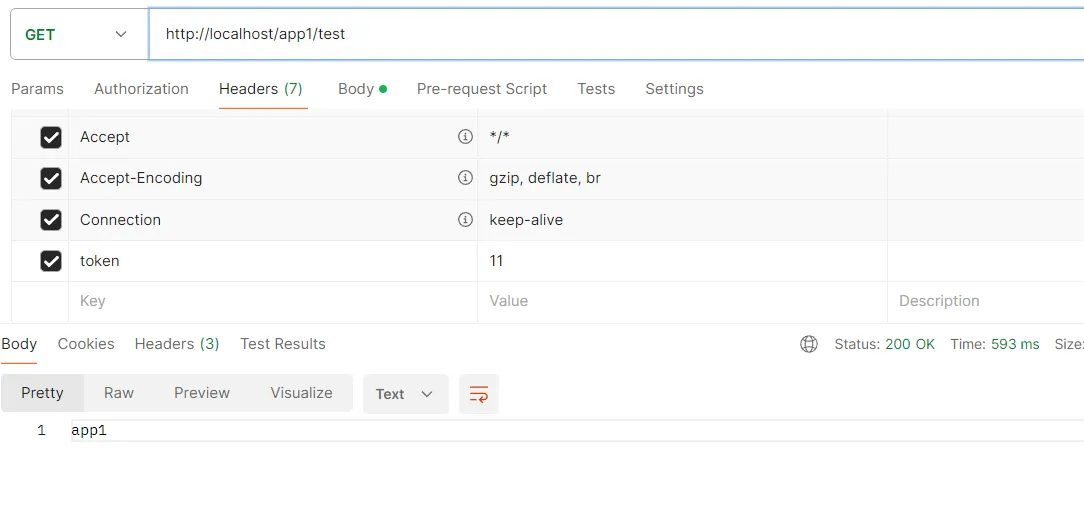Go to the request Body tab
Viewport: 1084px width, 513px height.
(356, 89)
